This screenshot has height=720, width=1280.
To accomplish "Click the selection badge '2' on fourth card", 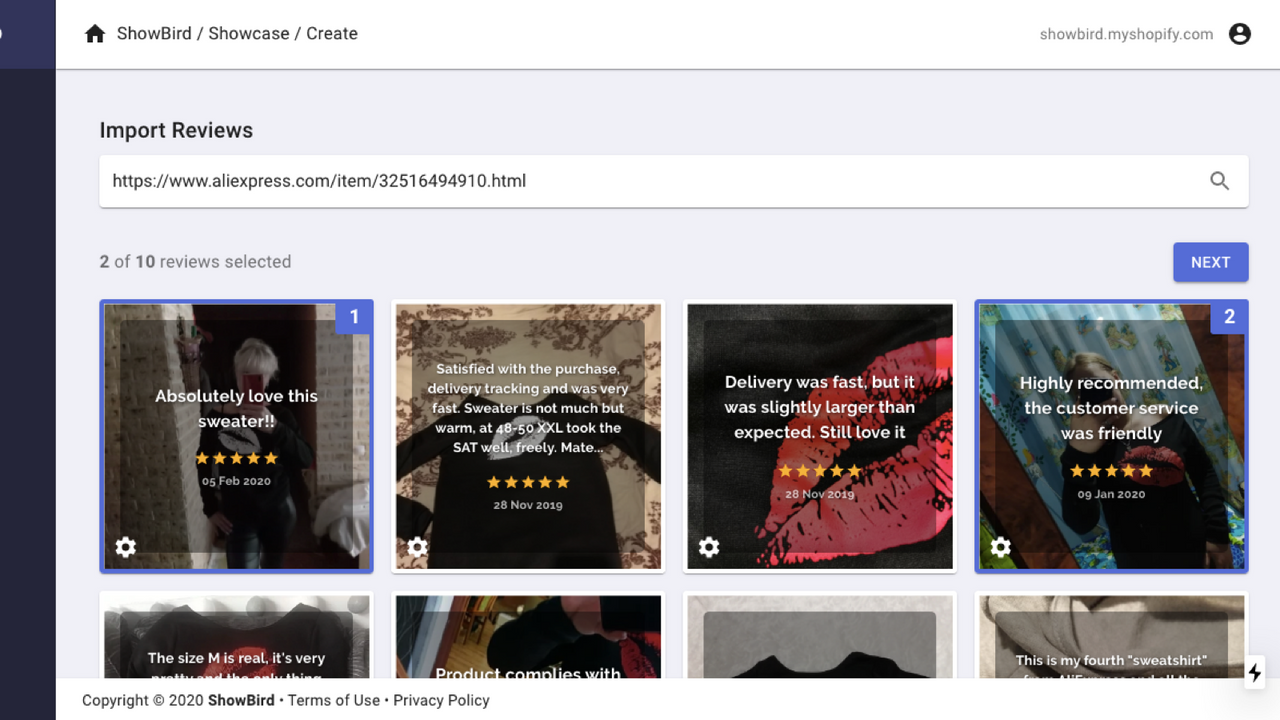I will (1229, 317).
